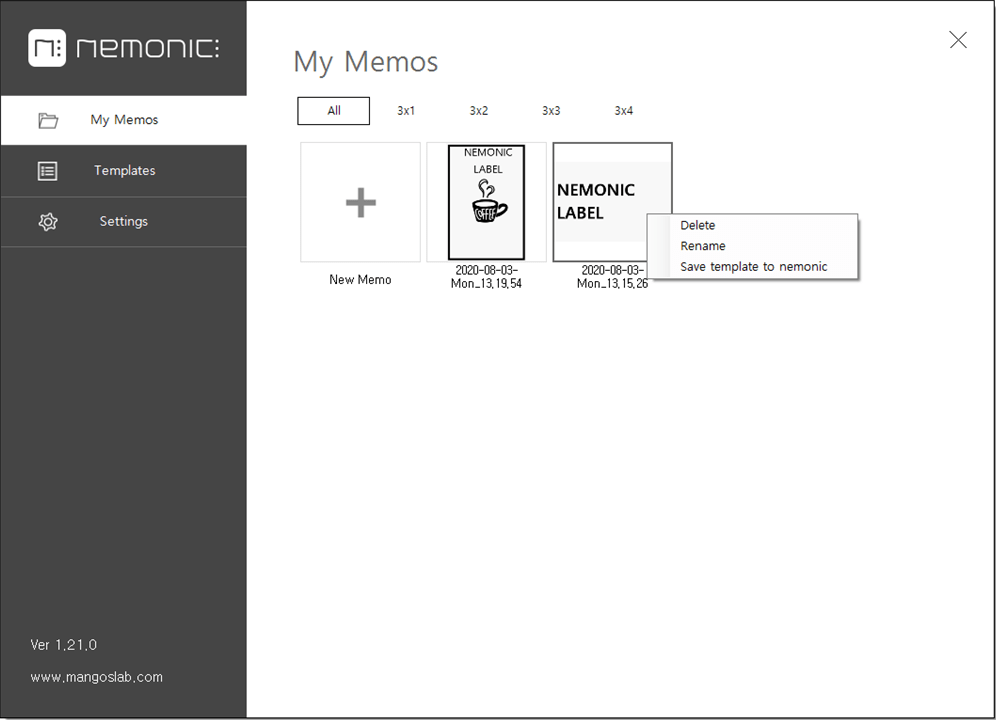Filter memos by 3x2 size
The height and width of the screenshot is (720, 996).
pyautogui.click(x=478, y=111)
